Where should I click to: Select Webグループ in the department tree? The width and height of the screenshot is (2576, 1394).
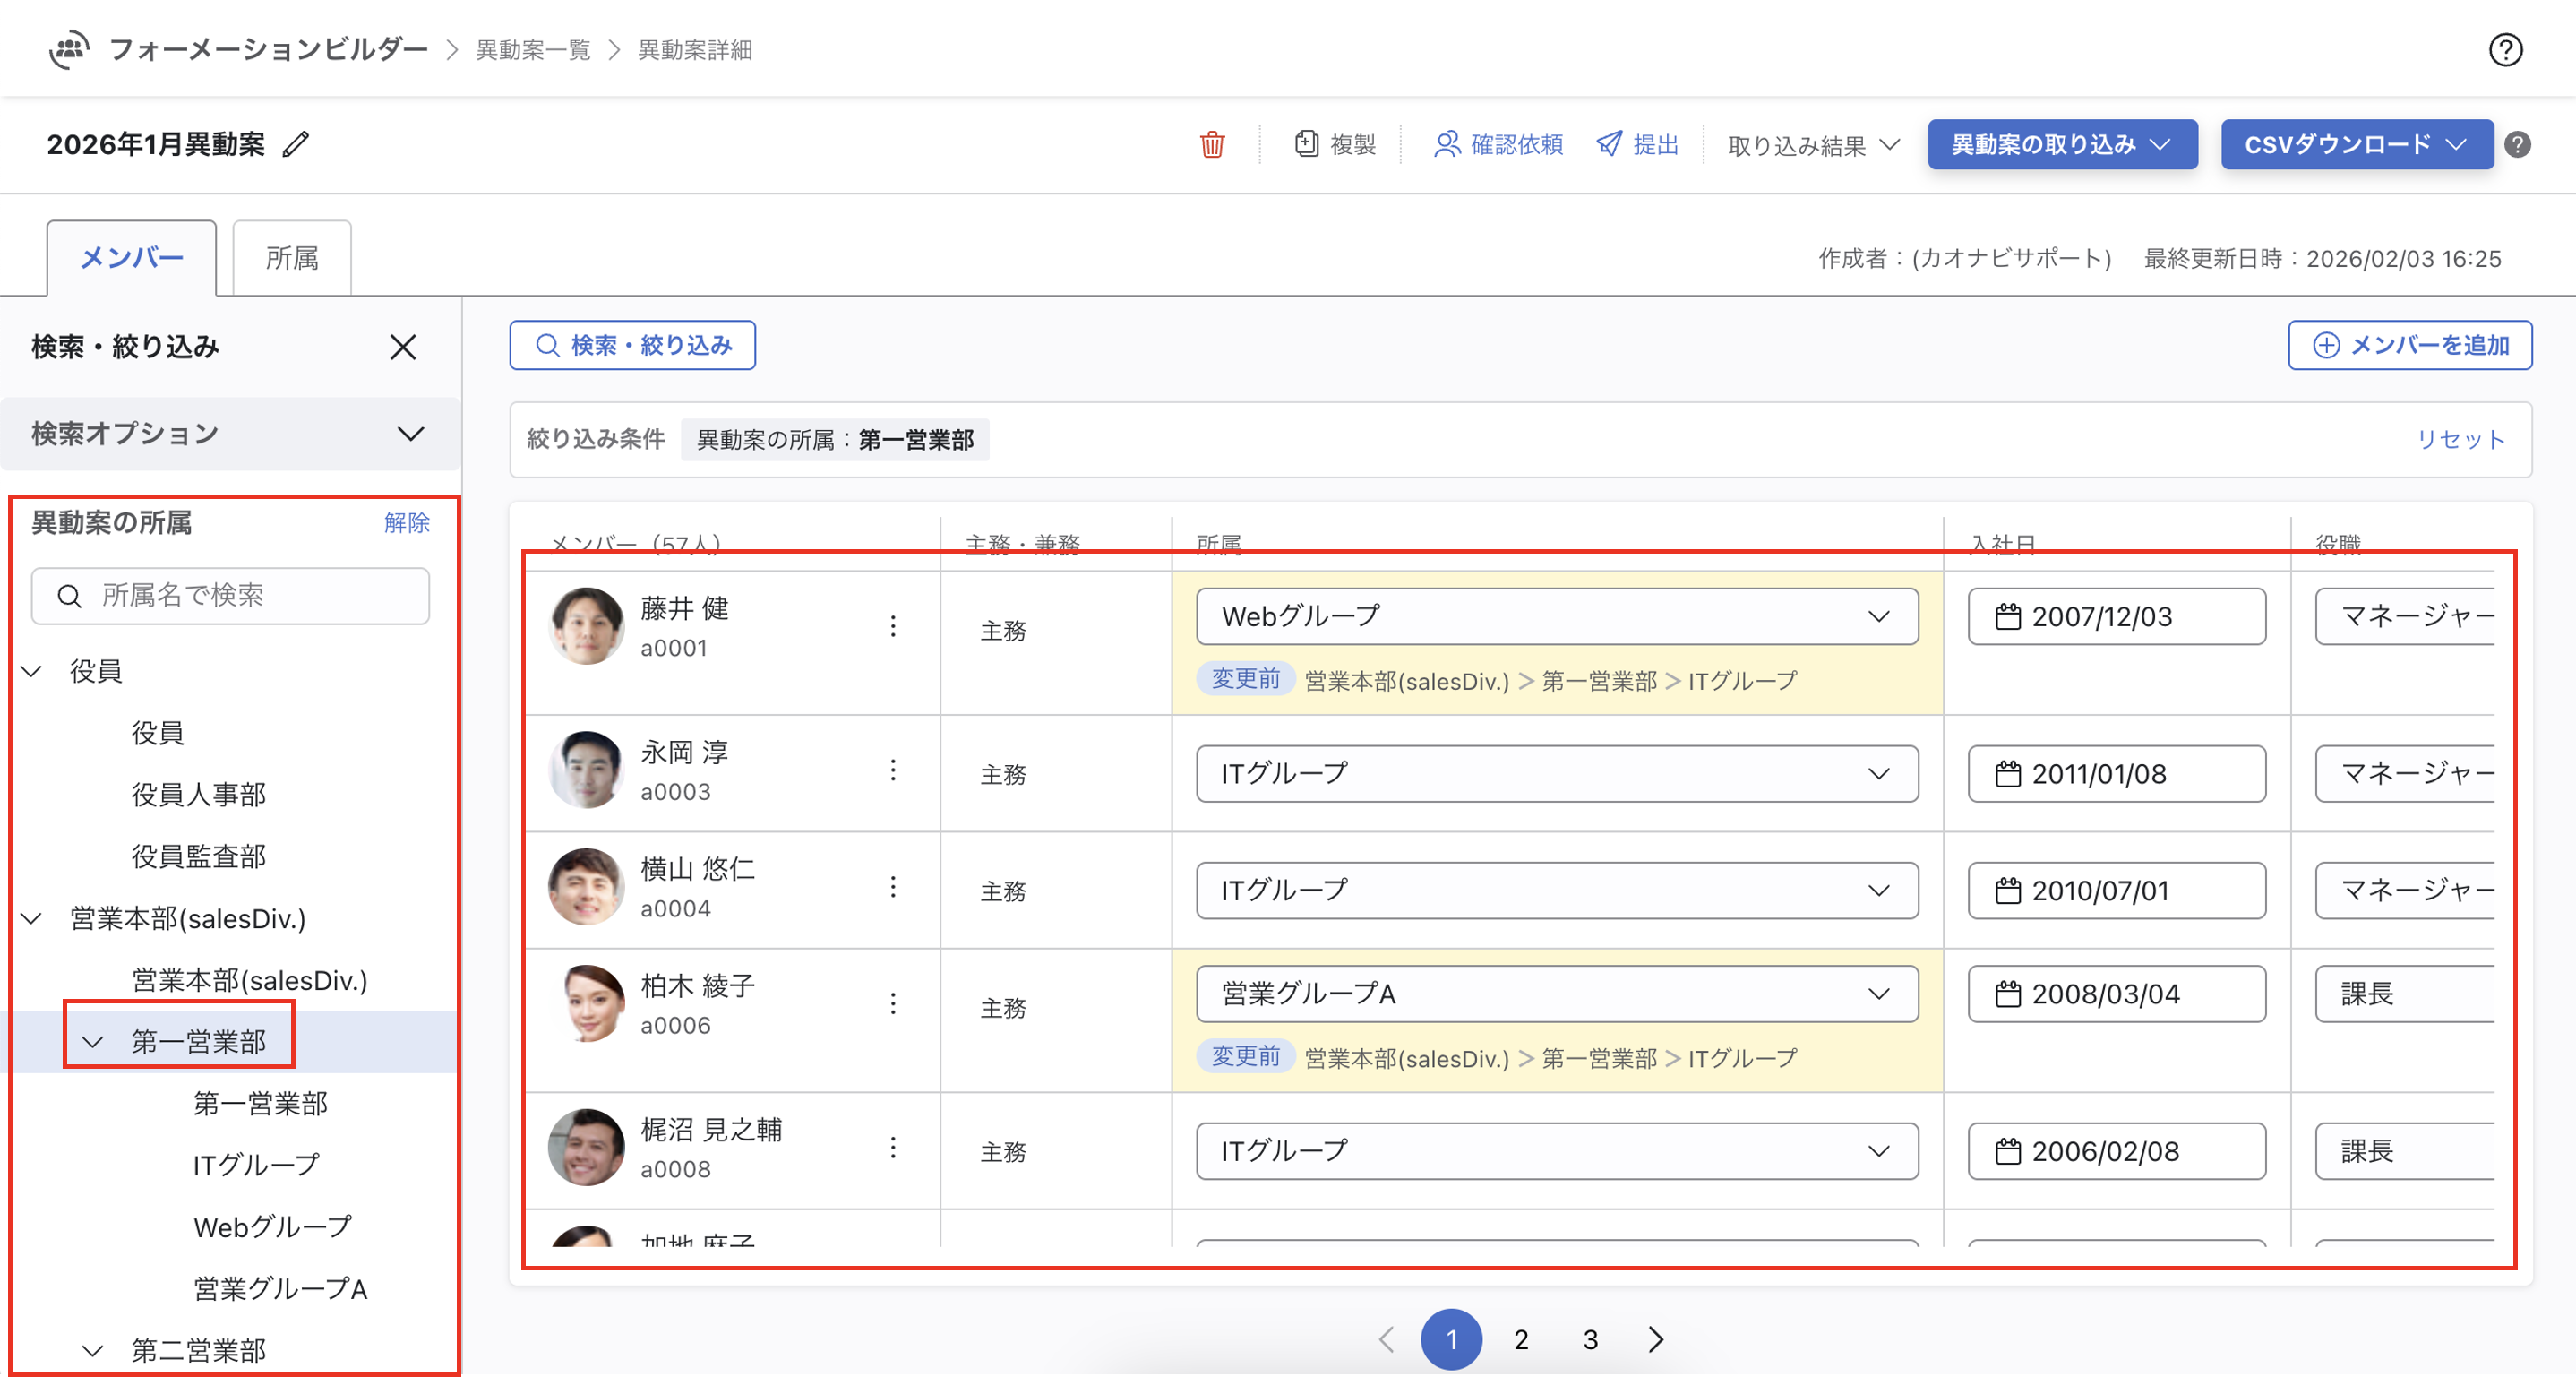click(272, 1227)
